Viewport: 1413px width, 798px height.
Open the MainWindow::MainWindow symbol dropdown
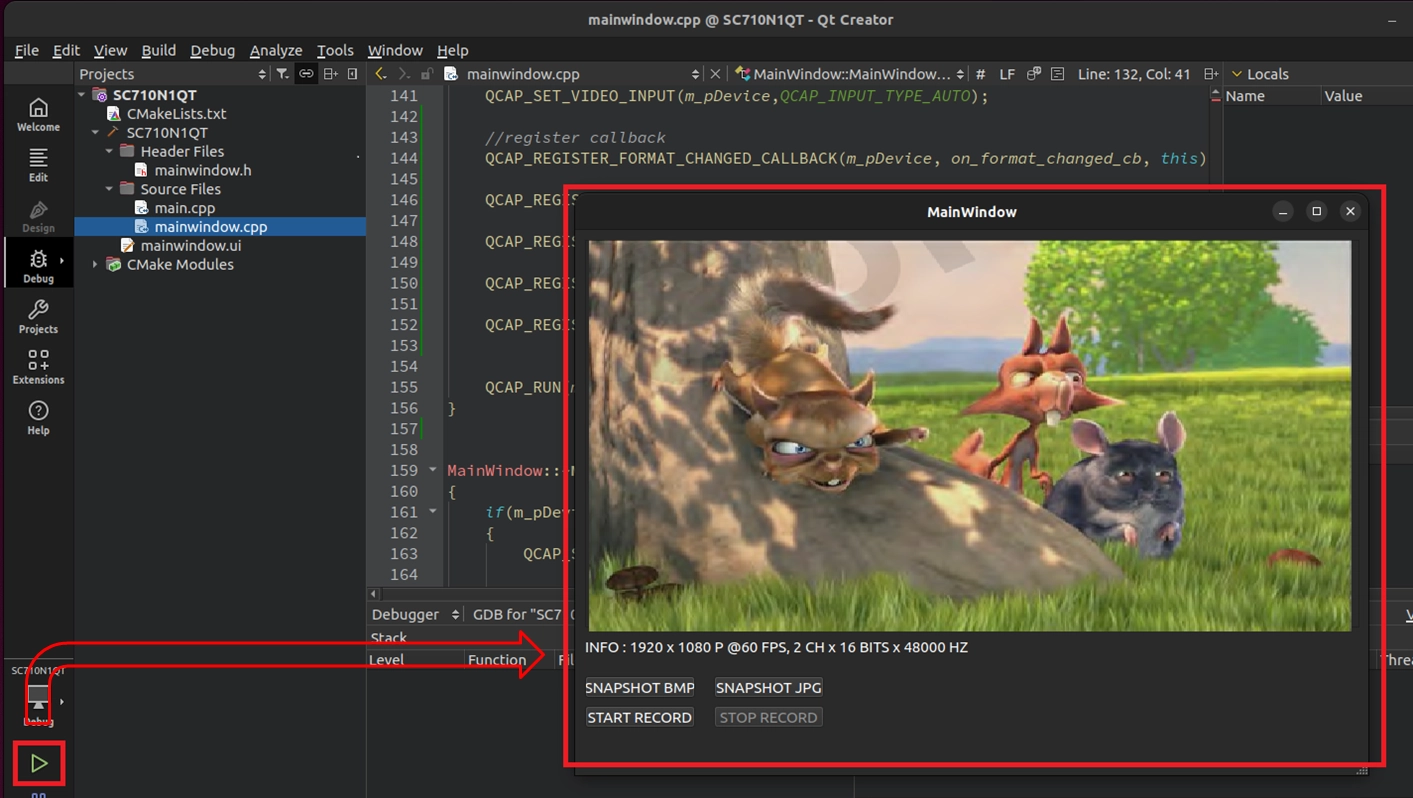(850, 74)
